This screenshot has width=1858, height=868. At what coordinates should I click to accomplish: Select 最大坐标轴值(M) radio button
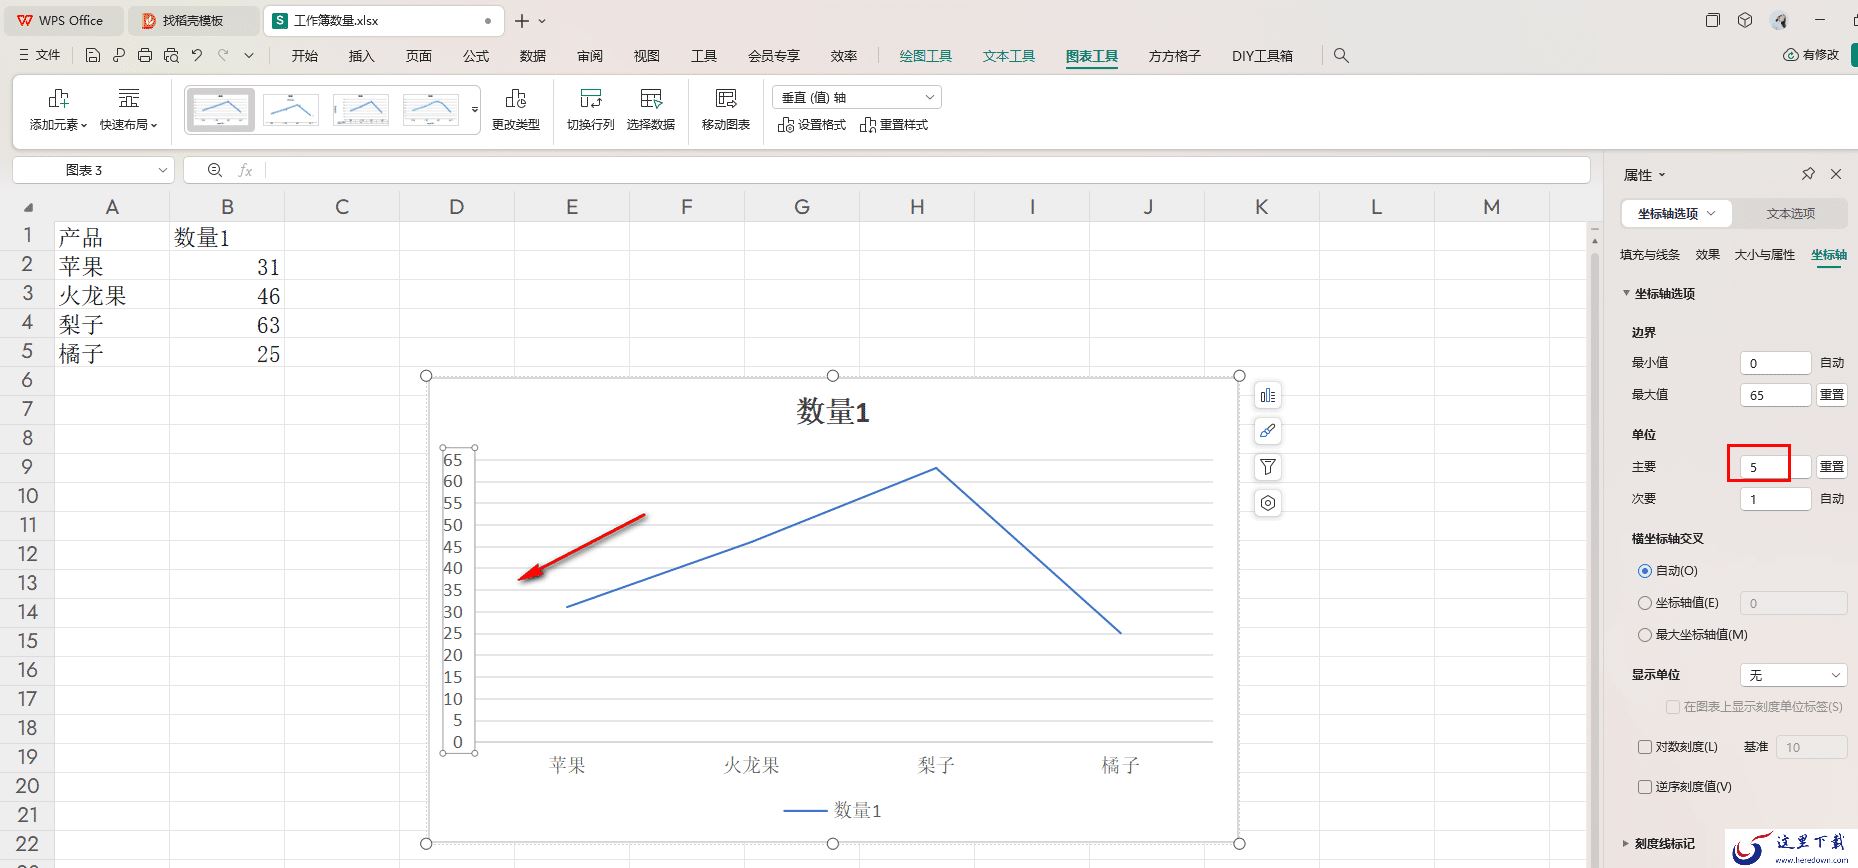[1644, 635]
